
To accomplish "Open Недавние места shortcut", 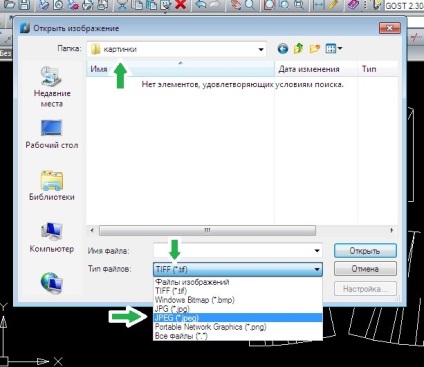I will tap(52, 87).
